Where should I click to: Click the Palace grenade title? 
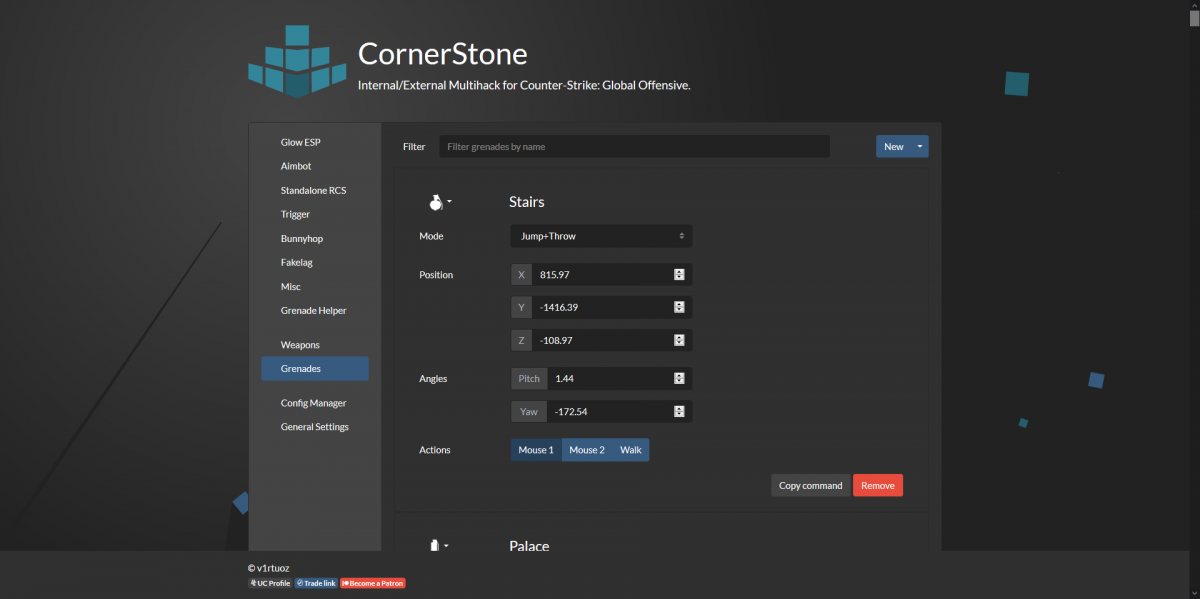coord(529,546)
